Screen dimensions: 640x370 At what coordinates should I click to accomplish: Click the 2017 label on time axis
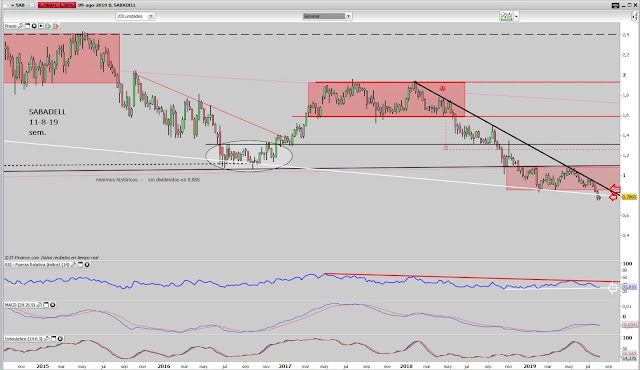click(284, 366)
